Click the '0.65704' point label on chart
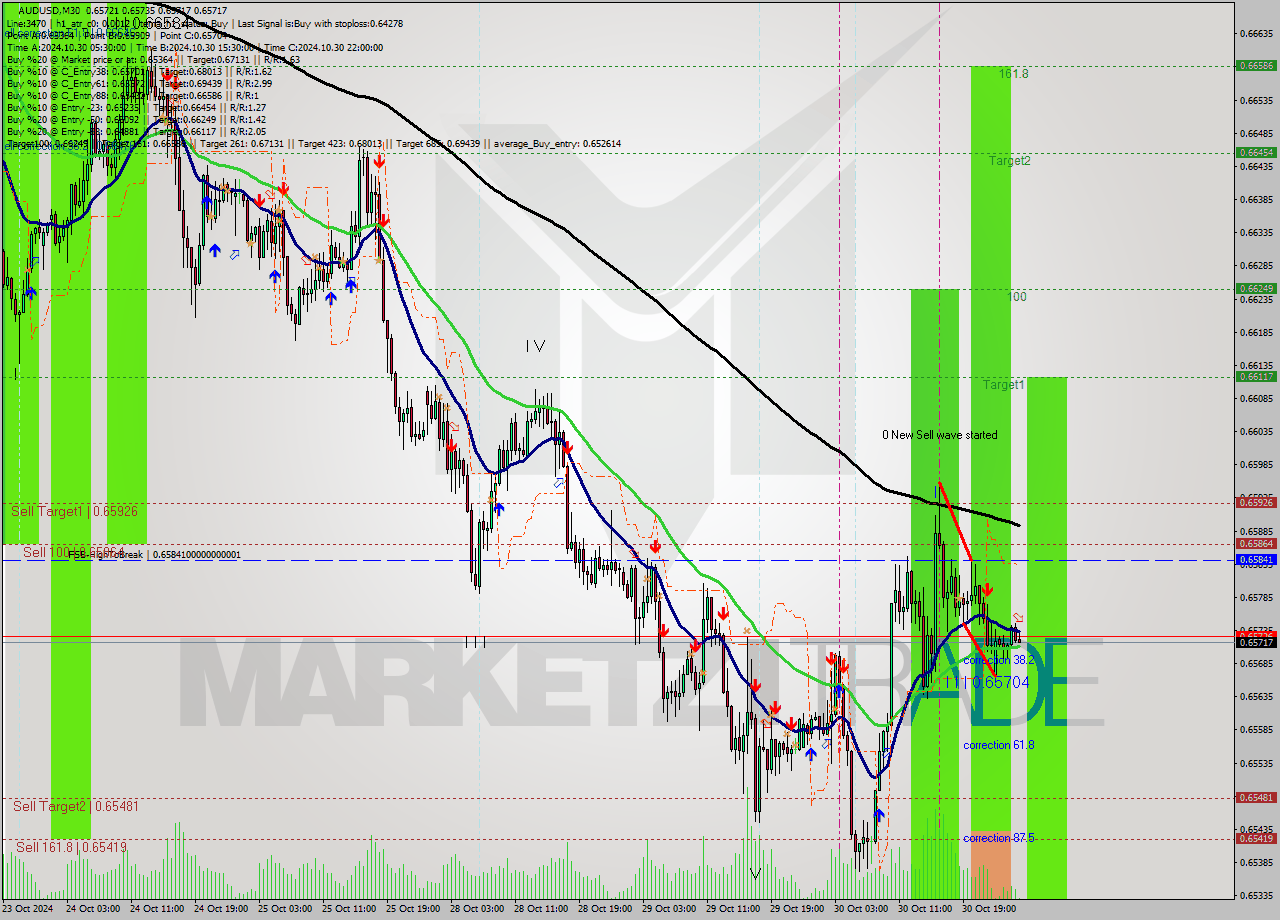1280x920 pixels. pyautogui.click(x=1001, y=682)
